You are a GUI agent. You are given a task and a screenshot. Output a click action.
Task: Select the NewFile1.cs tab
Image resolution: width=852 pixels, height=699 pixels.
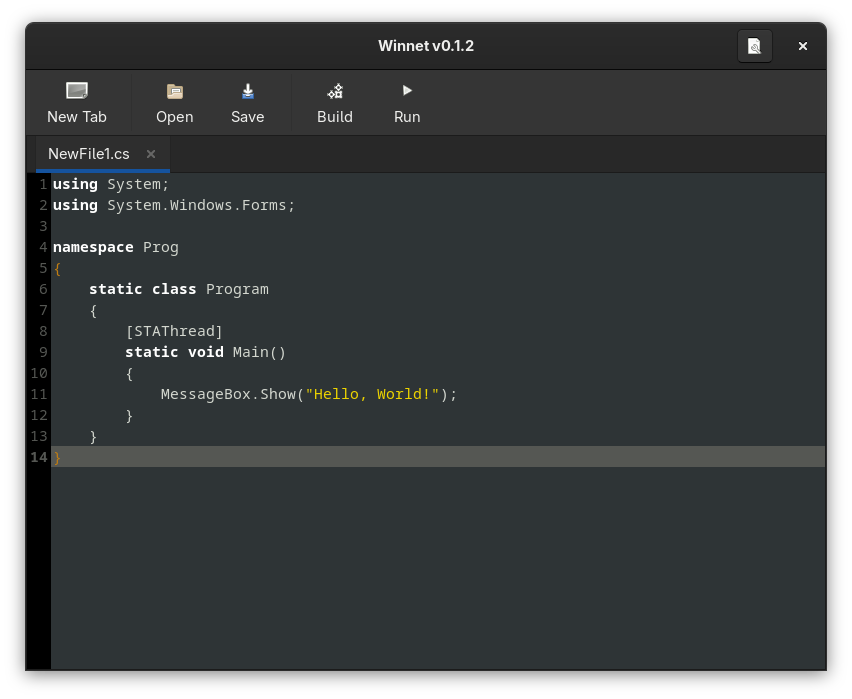click(x=89, y=154)
